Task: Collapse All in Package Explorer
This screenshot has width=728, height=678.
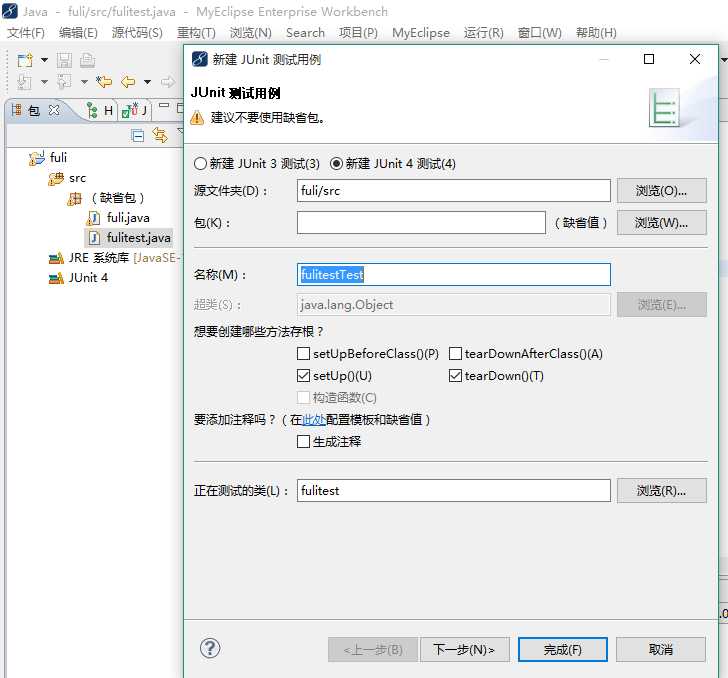Action: point(137,136)
